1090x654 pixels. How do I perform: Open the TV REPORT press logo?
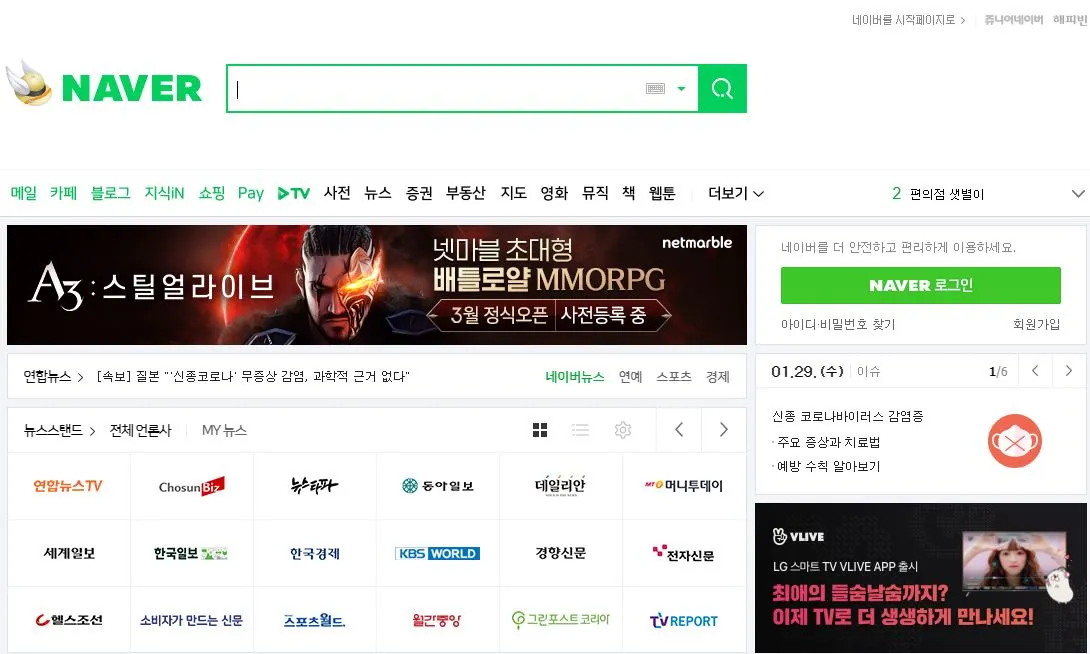[684, 620]
